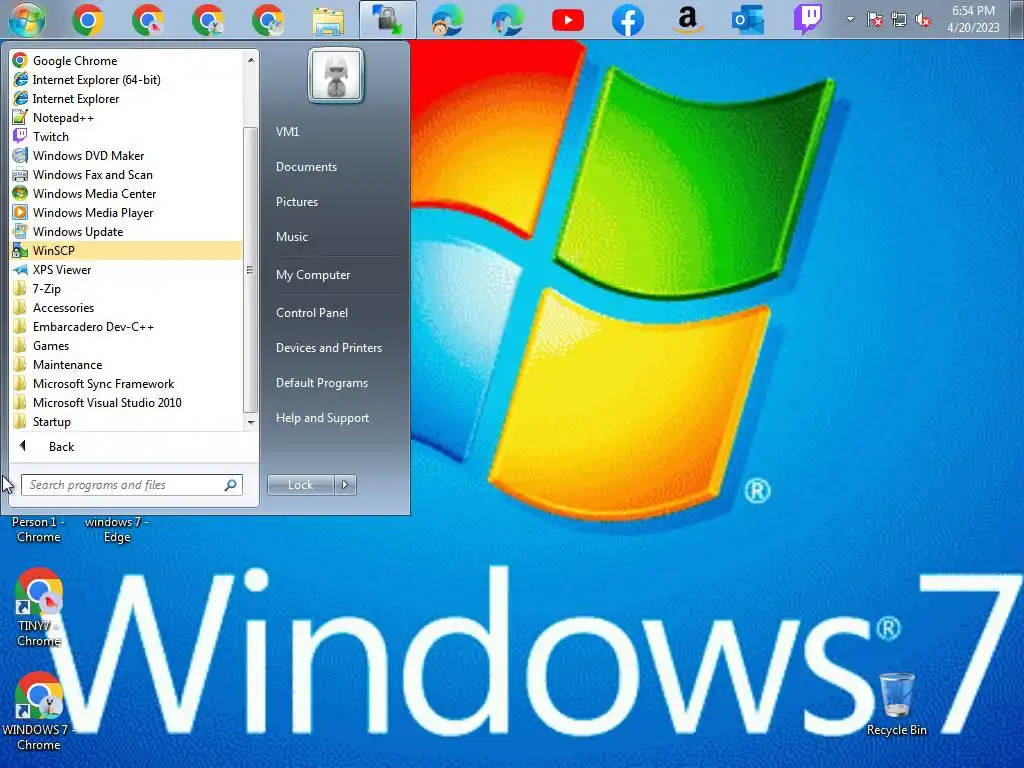Expand Microsoft Visual Studio 2010 folder
The width and height of the screenshot is (1024, 768).
point(127,402)
